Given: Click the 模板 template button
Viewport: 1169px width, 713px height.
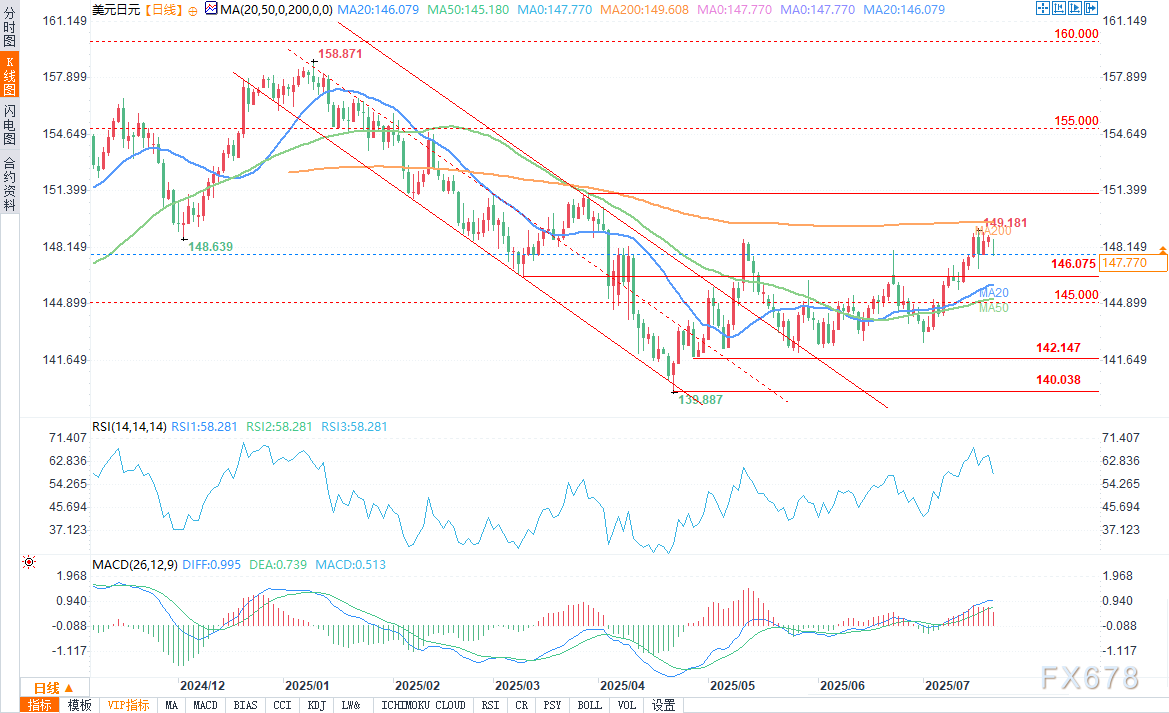Looking at the screenshot, I should click(x=79, y=705).
